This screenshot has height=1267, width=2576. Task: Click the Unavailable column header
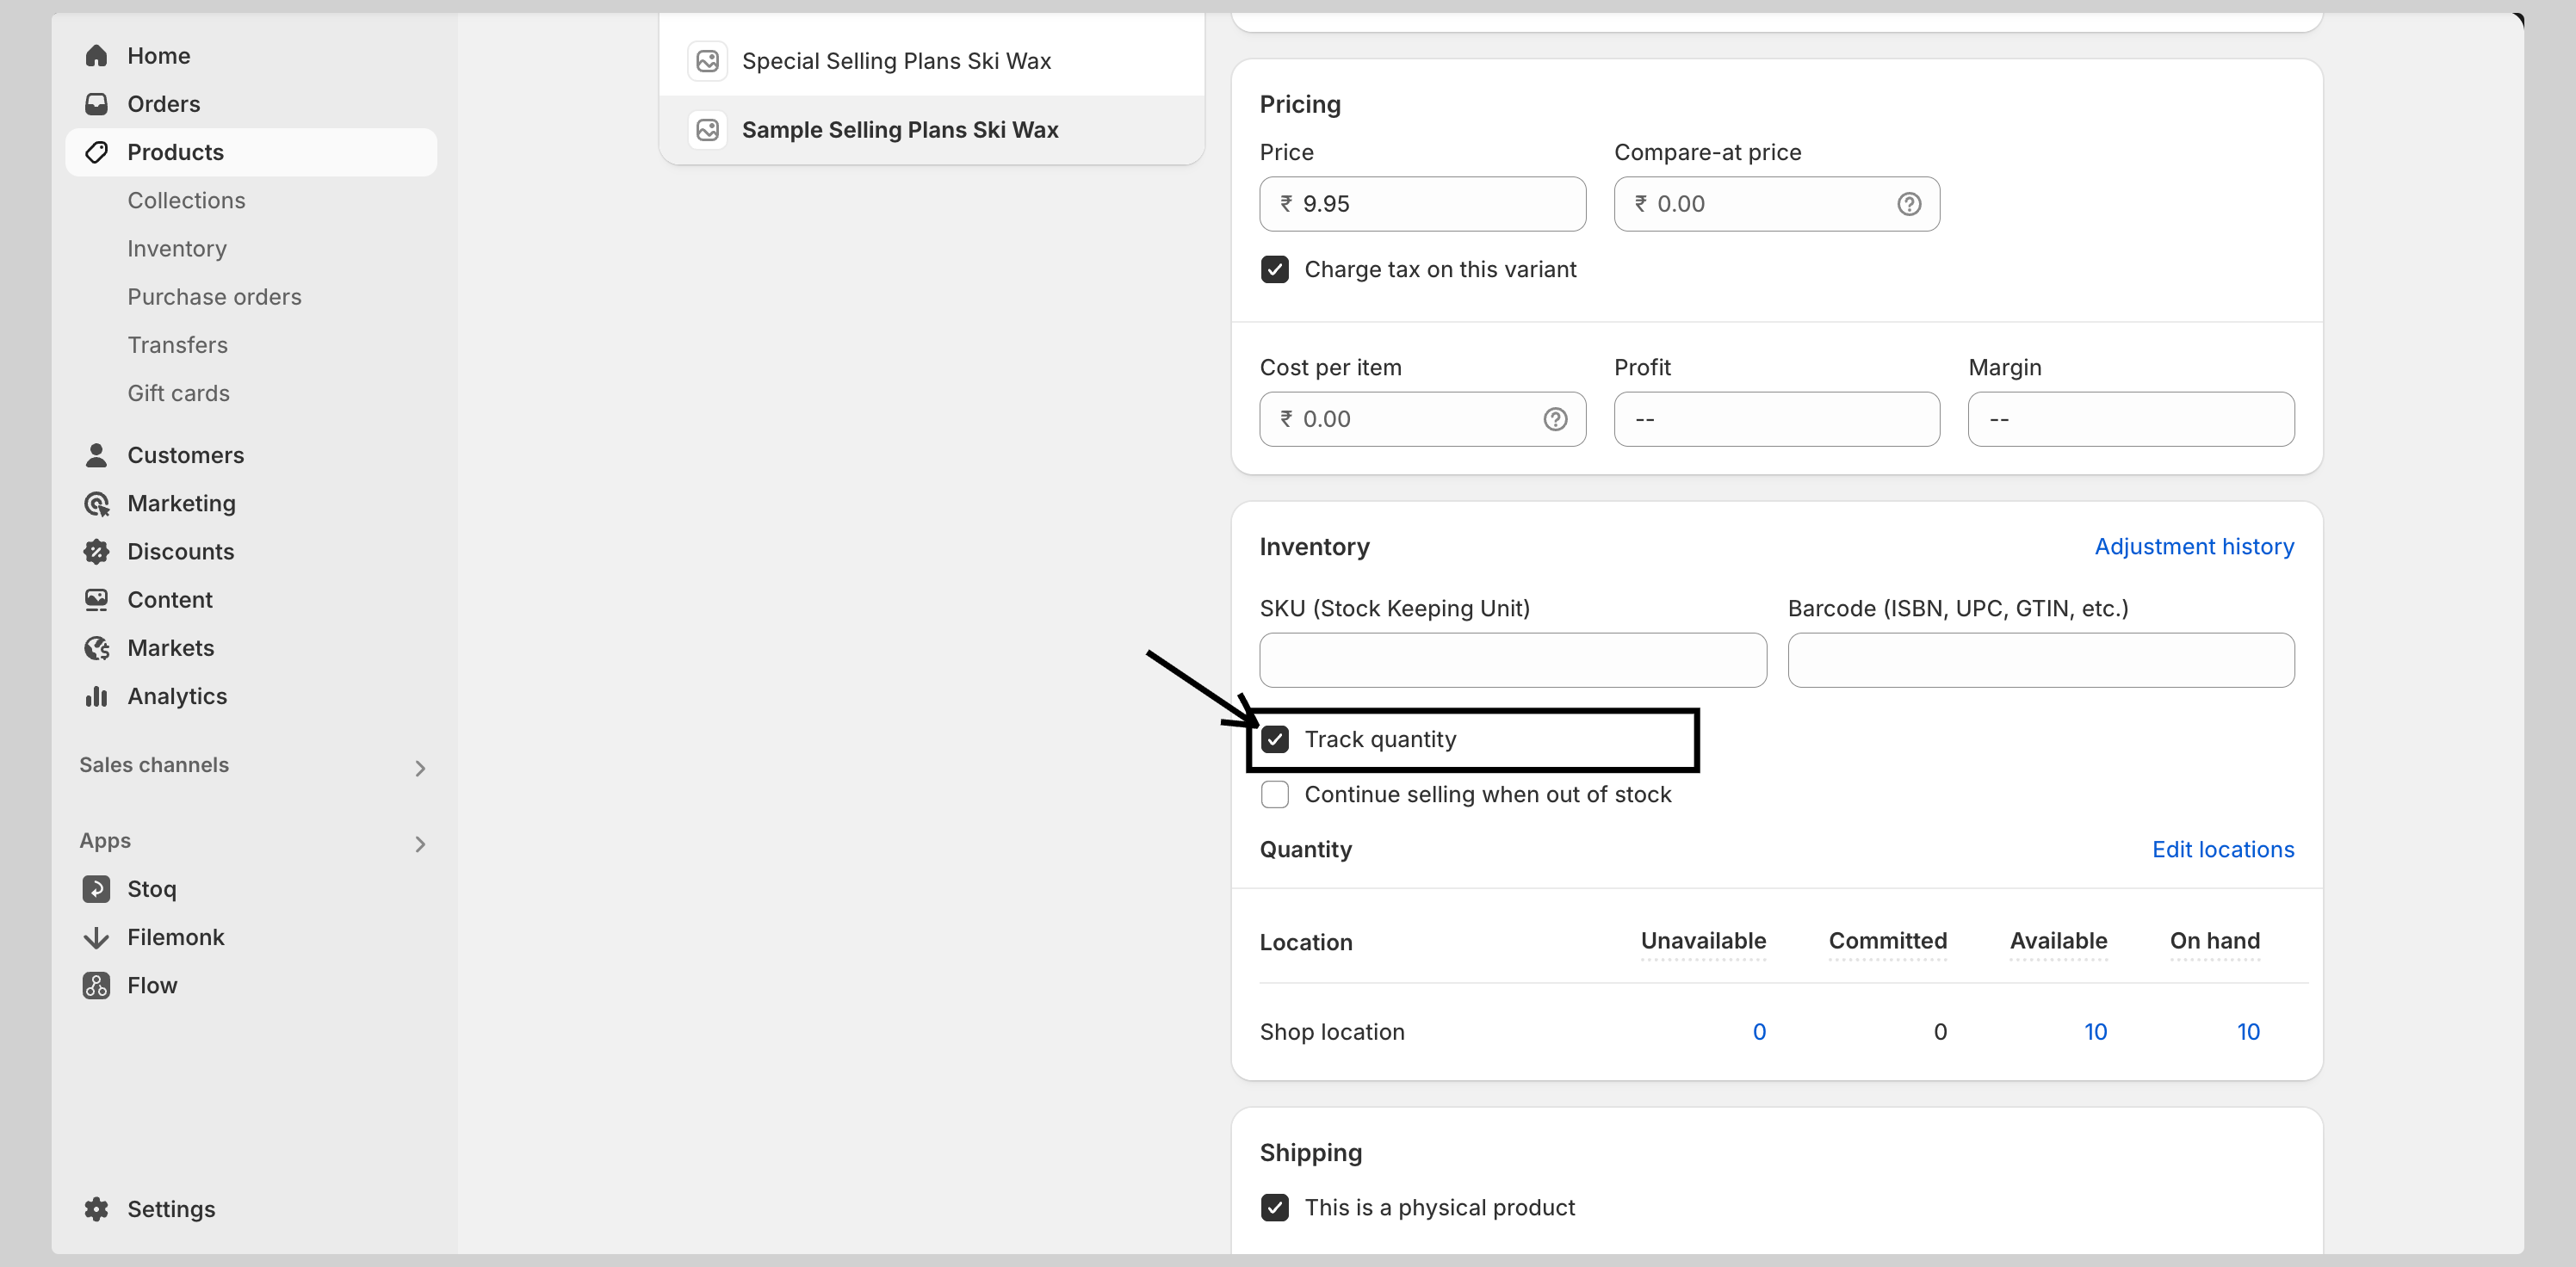coord(1703,941)
